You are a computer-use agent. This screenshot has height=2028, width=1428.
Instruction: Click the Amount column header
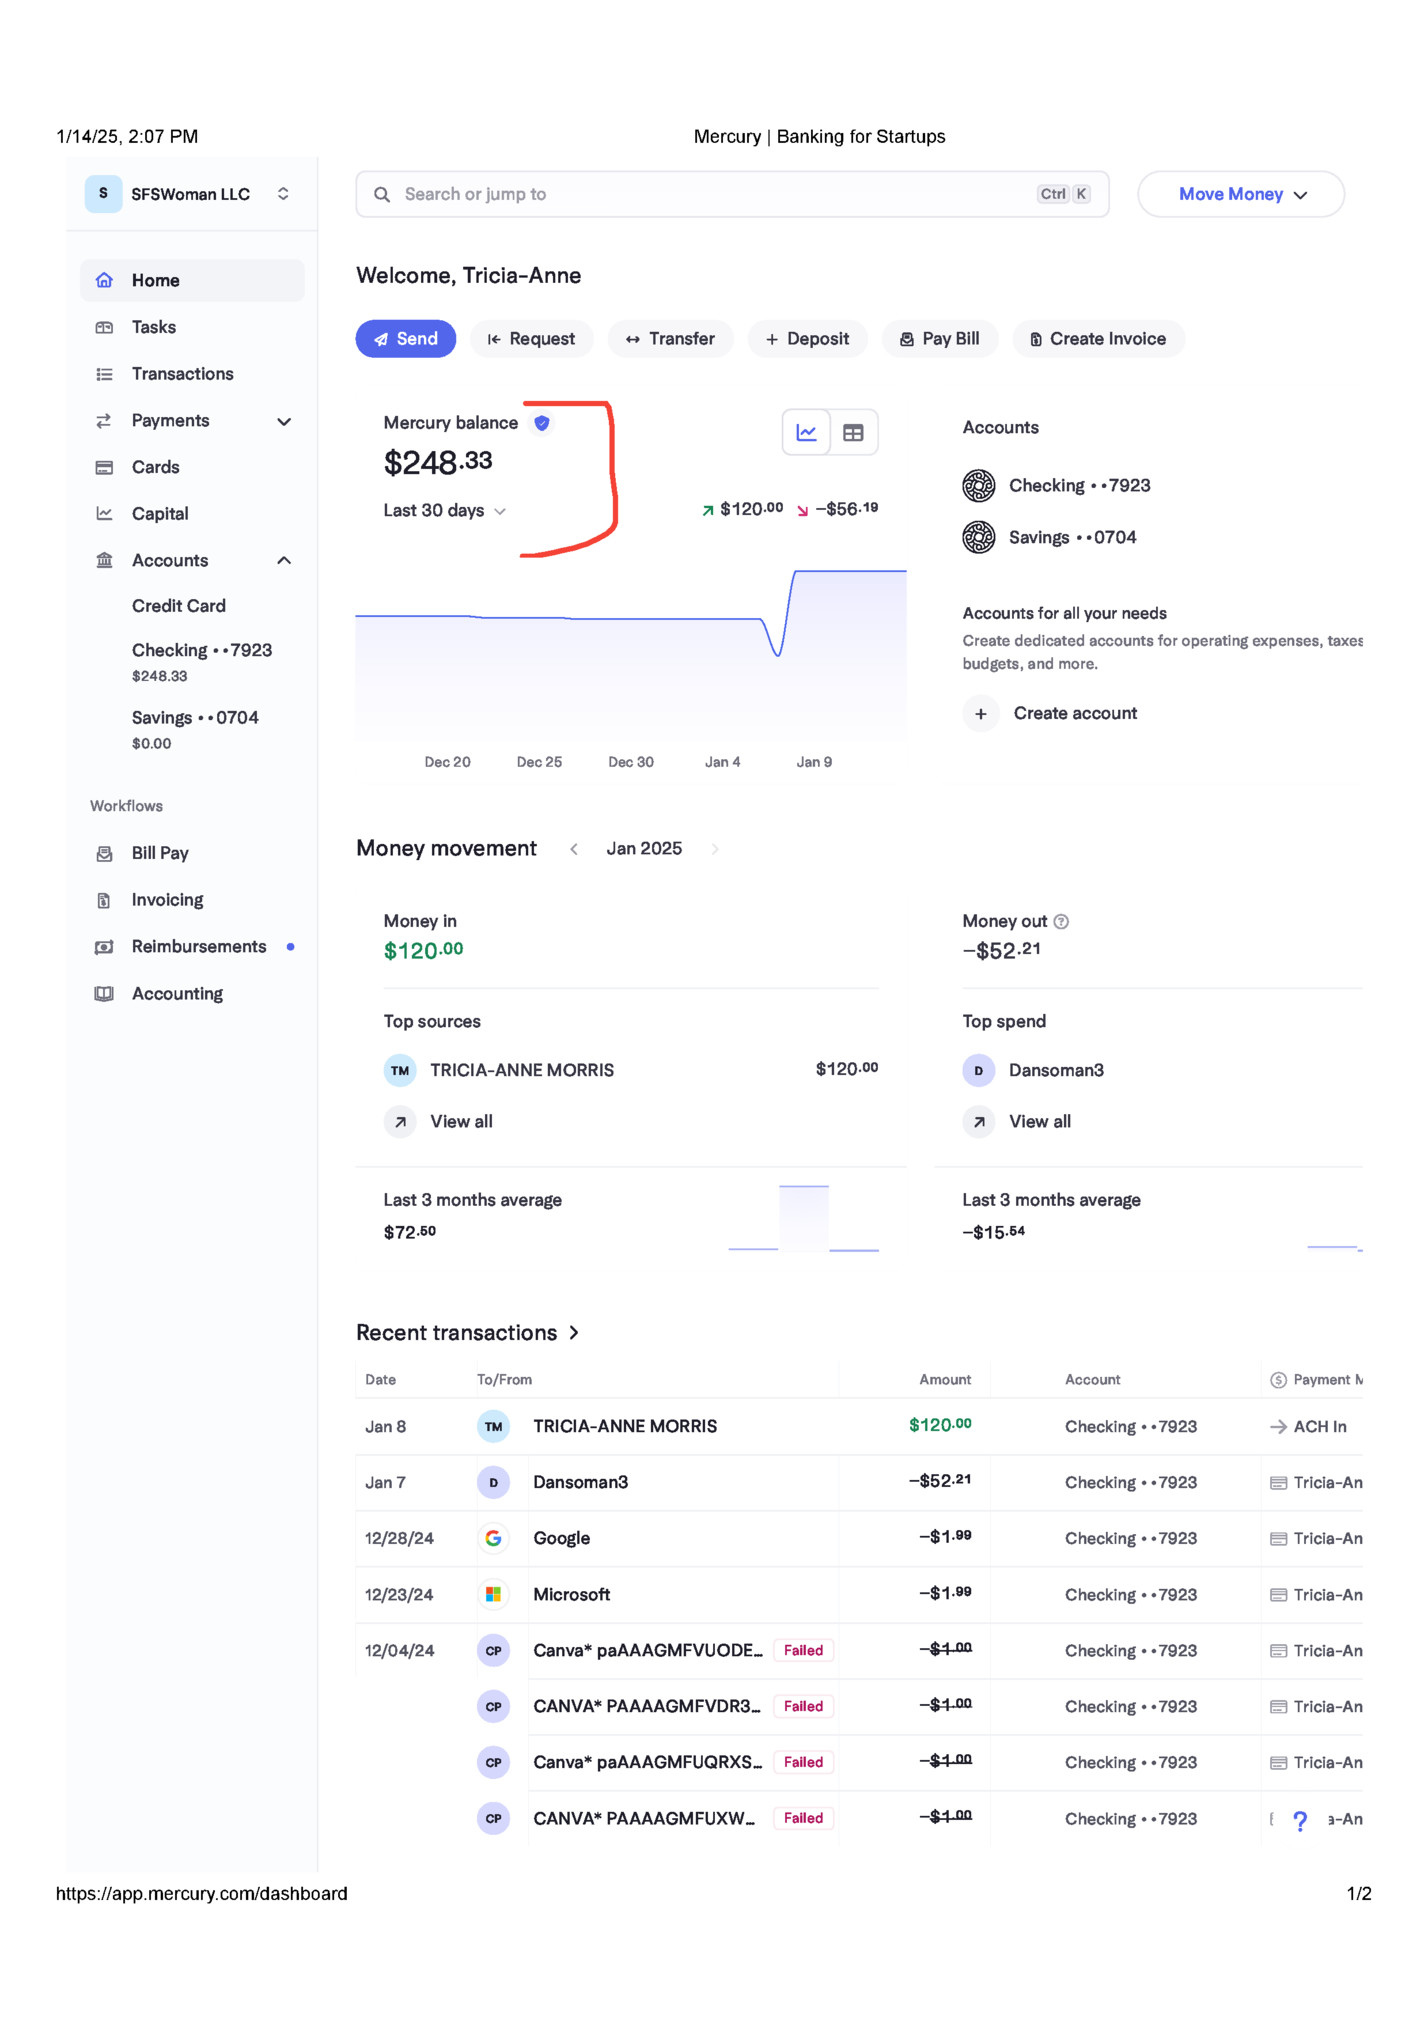coord(945,1380)
